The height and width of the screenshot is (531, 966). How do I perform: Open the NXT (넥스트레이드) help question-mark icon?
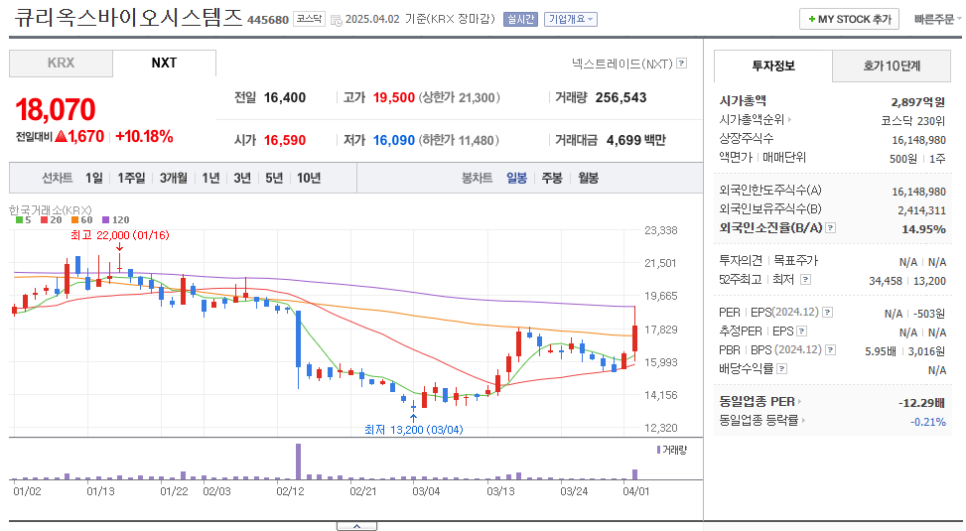point(681,63)
